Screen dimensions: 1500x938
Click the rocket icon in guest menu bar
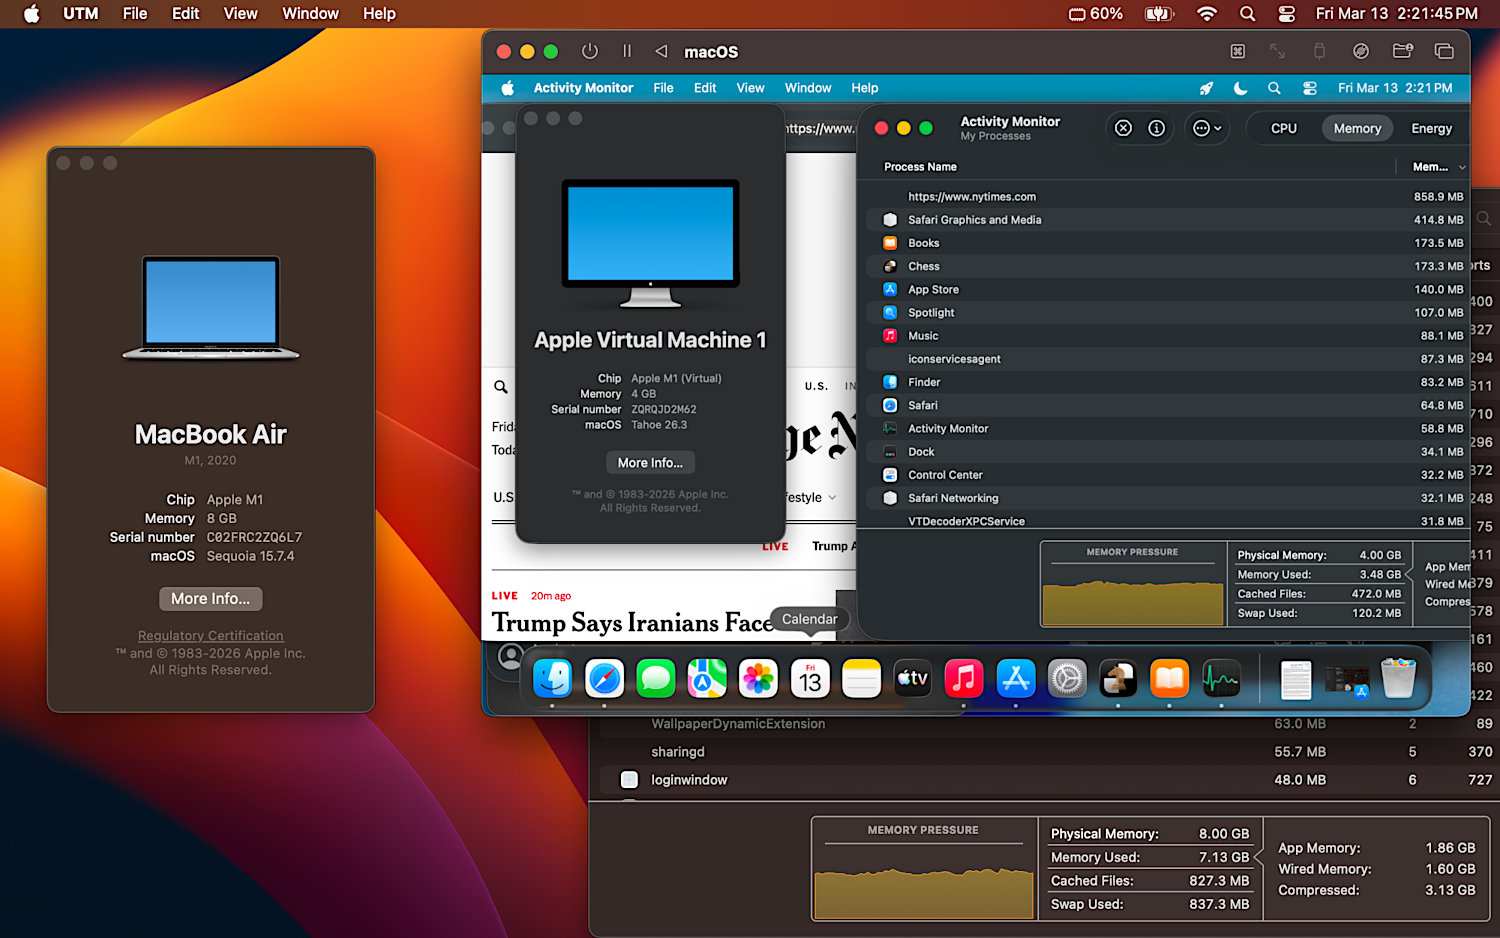[x=1206, y=88]
